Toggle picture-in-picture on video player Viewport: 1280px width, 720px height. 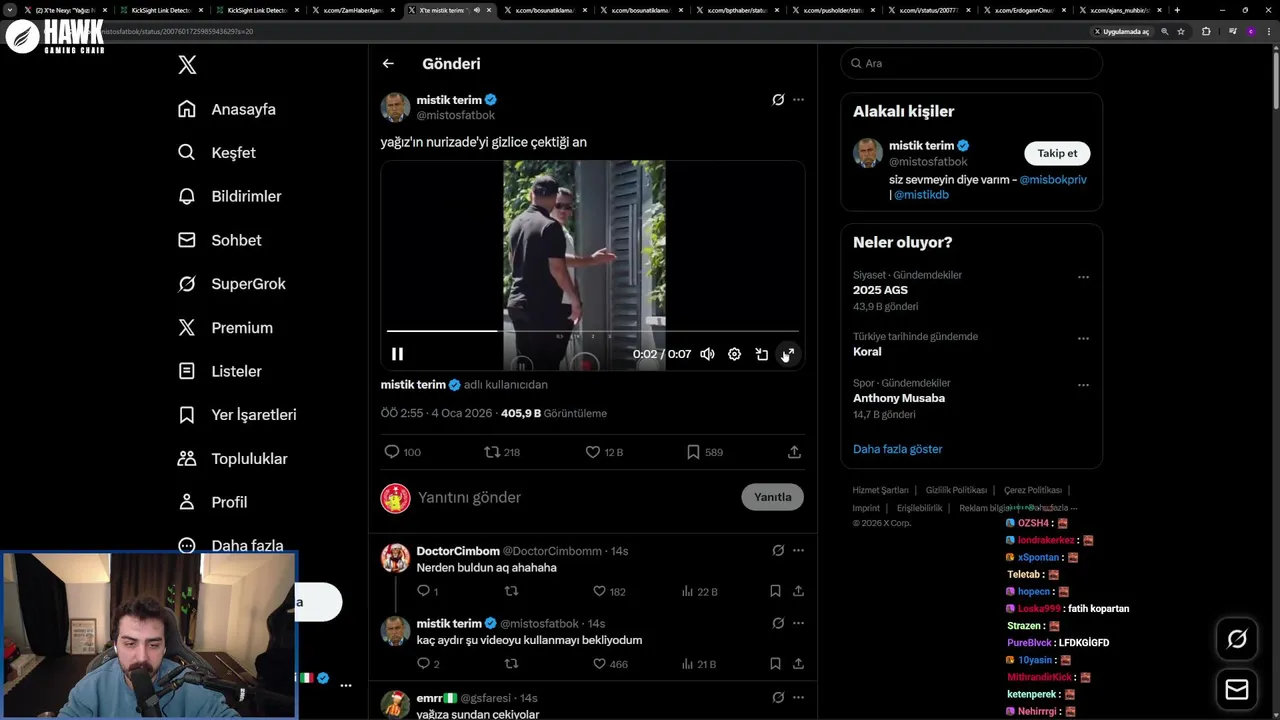pos(761,354)
